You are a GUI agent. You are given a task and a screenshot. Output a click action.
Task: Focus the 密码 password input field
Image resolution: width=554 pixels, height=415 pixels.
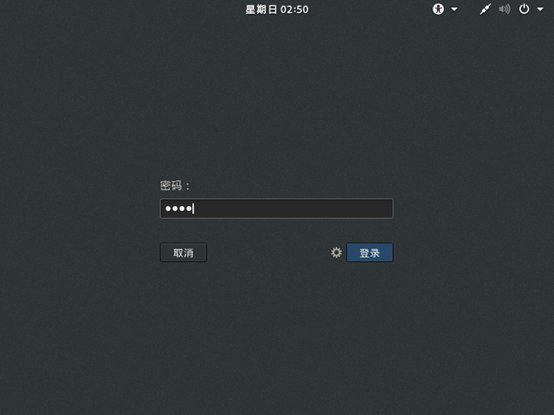point(277,208)
